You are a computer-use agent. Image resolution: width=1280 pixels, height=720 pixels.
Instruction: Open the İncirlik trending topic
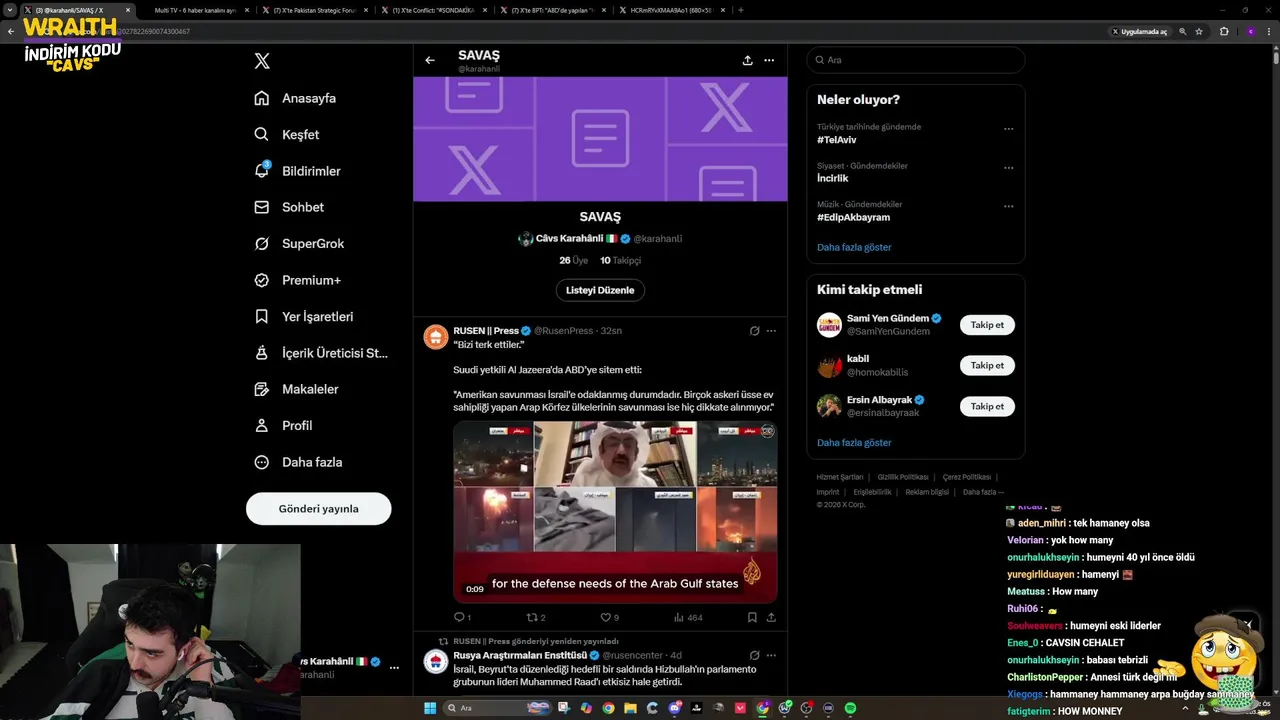coord(833,178)
